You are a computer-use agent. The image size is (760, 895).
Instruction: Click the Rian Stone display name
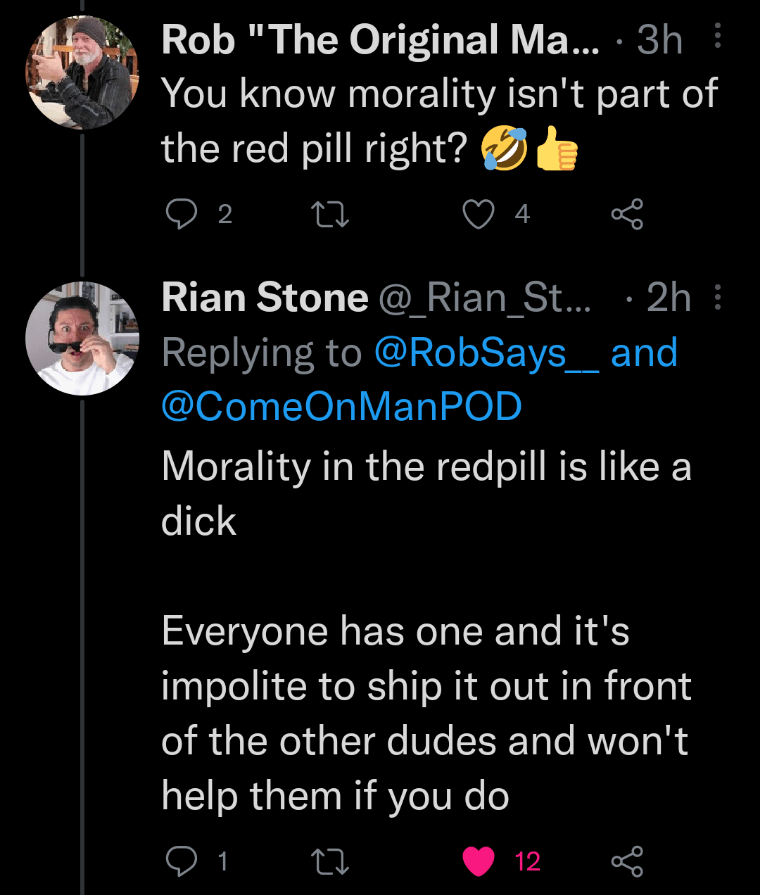point(264,297)
